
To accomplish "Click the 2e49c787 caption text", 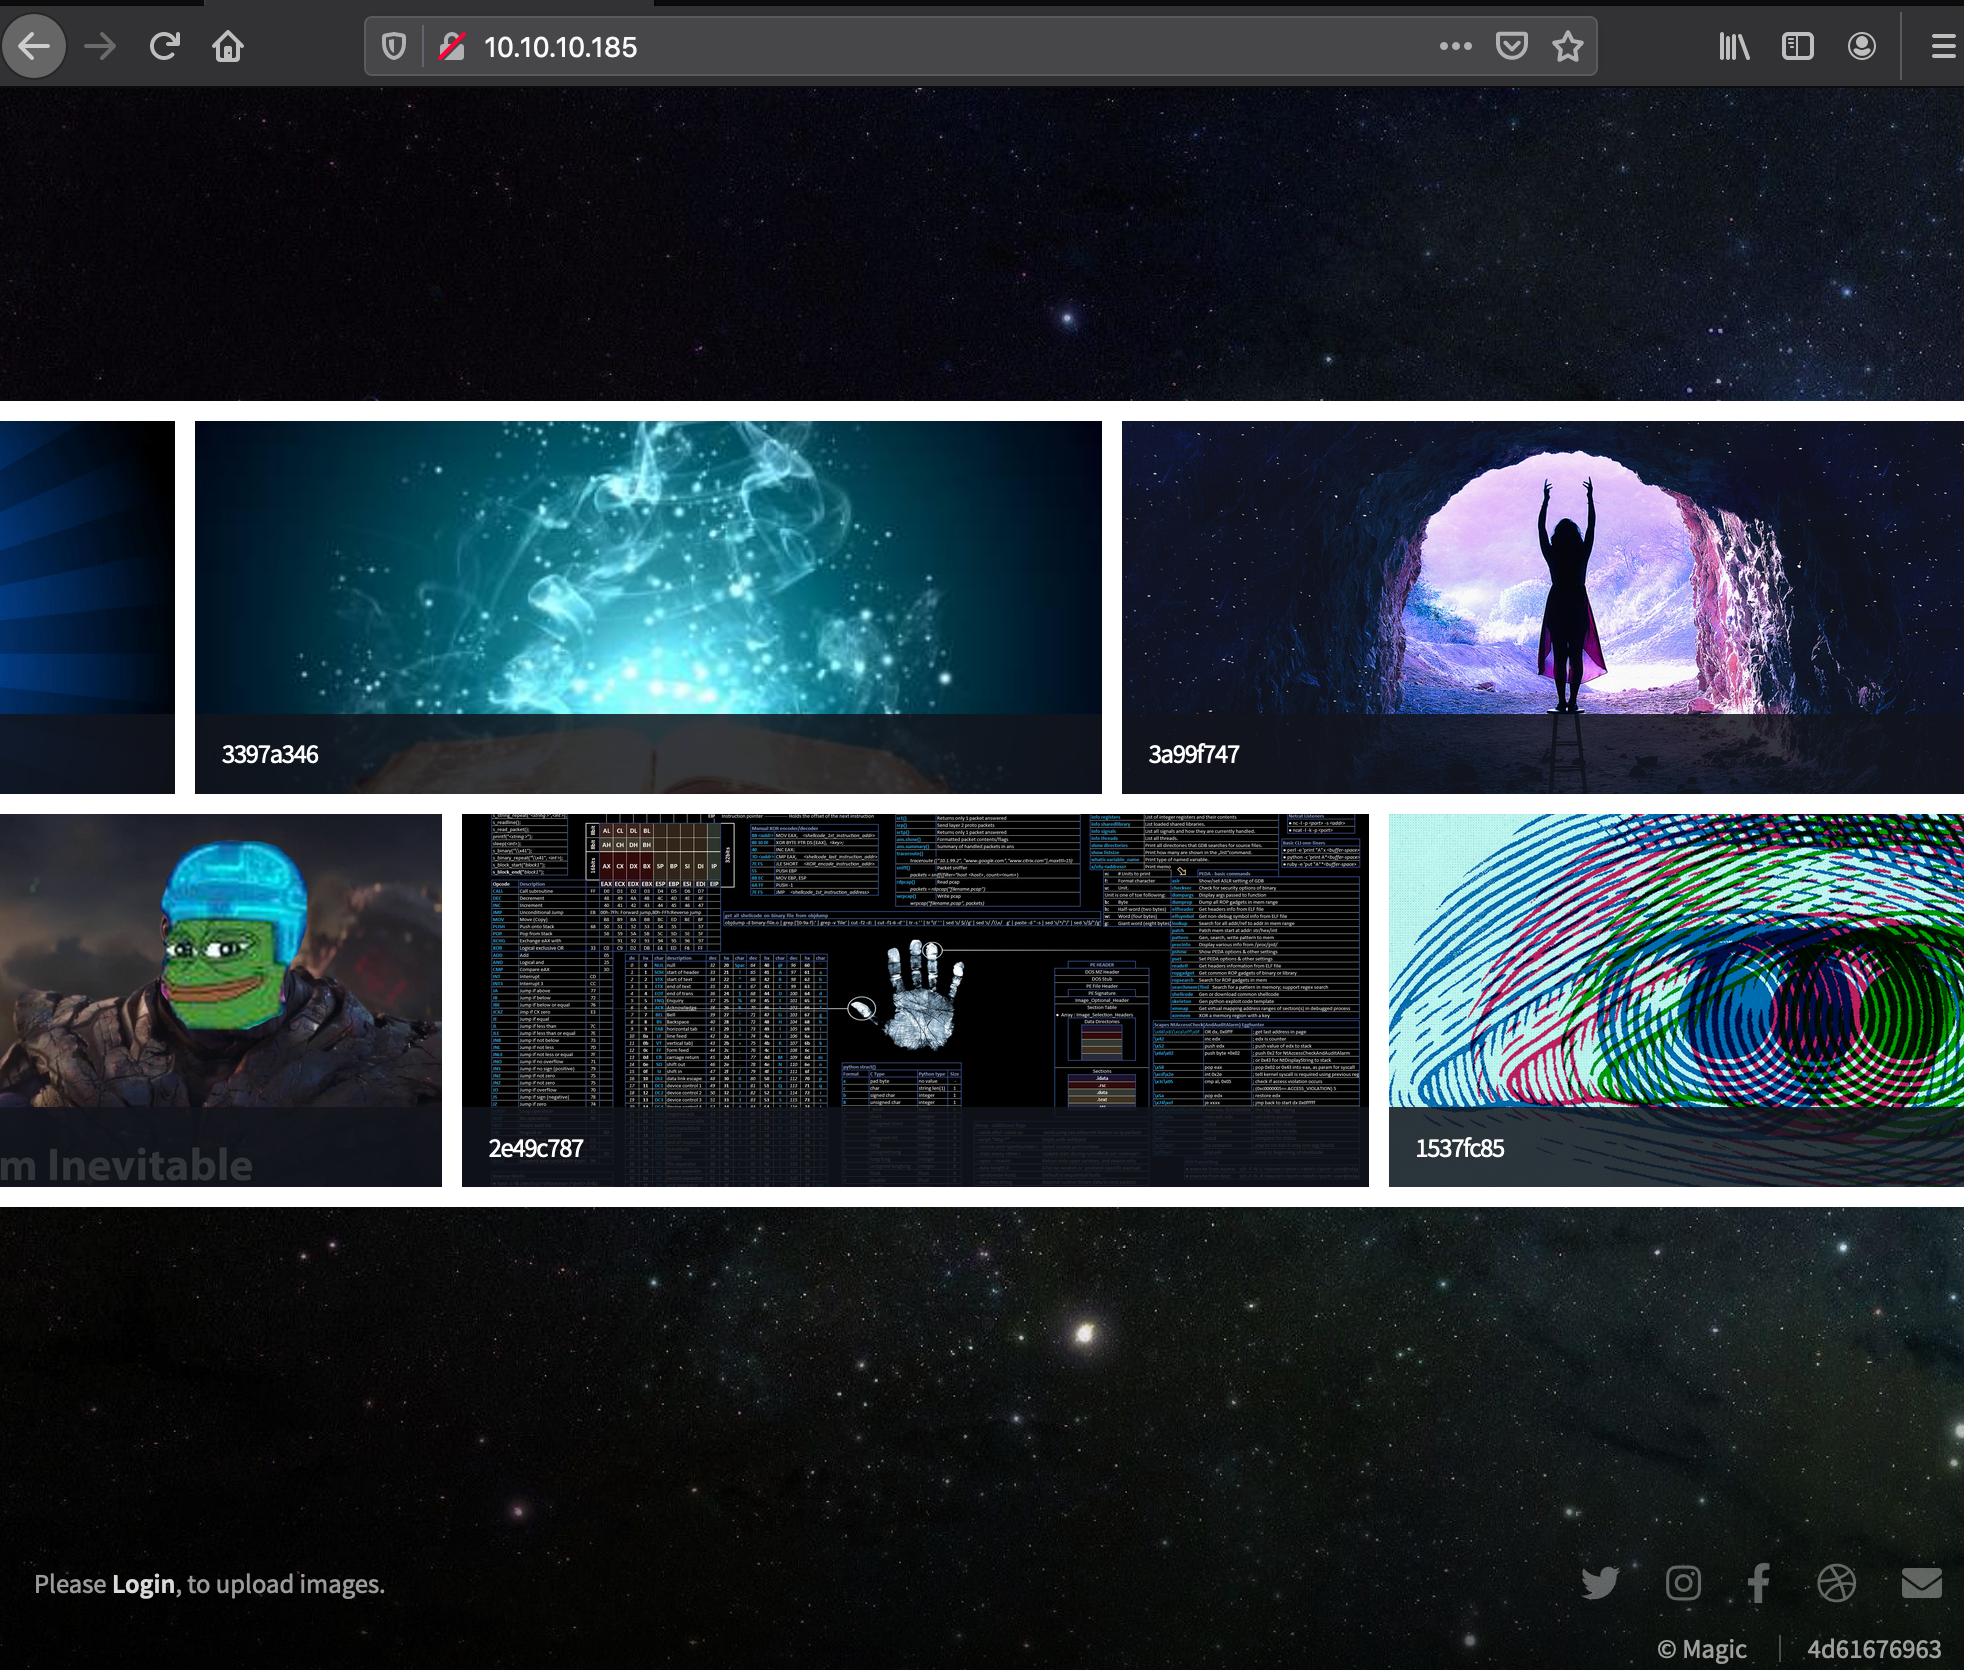I will 536,1148.
